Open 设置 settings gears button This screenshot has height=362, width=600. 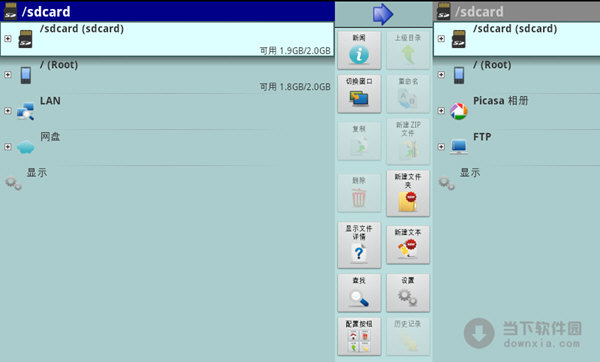[408, 293]
